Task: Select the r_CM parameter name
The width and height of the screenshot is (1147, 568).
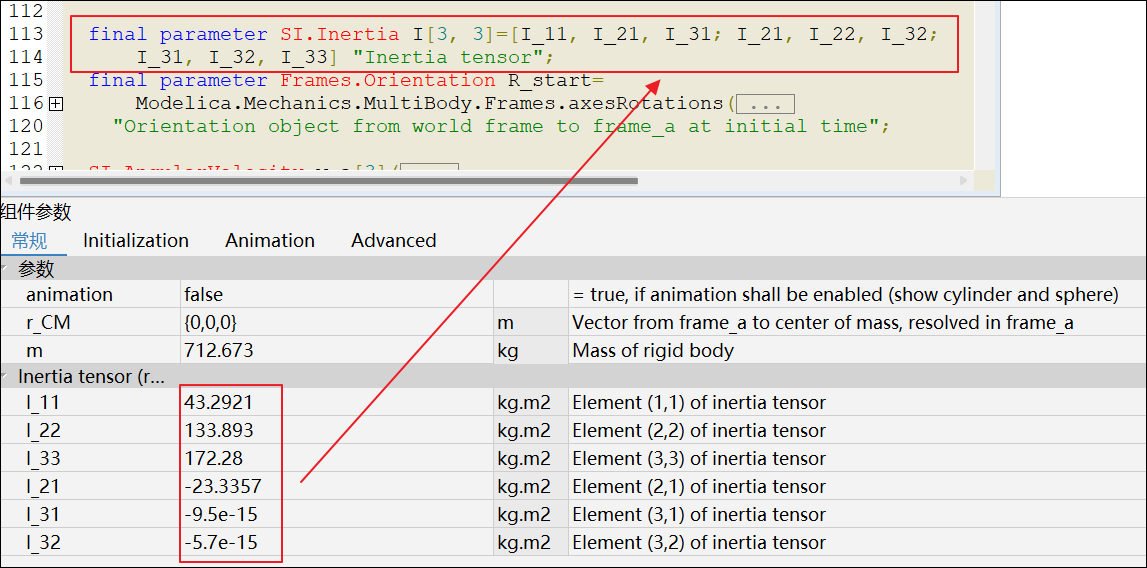Action: [48, 322]
